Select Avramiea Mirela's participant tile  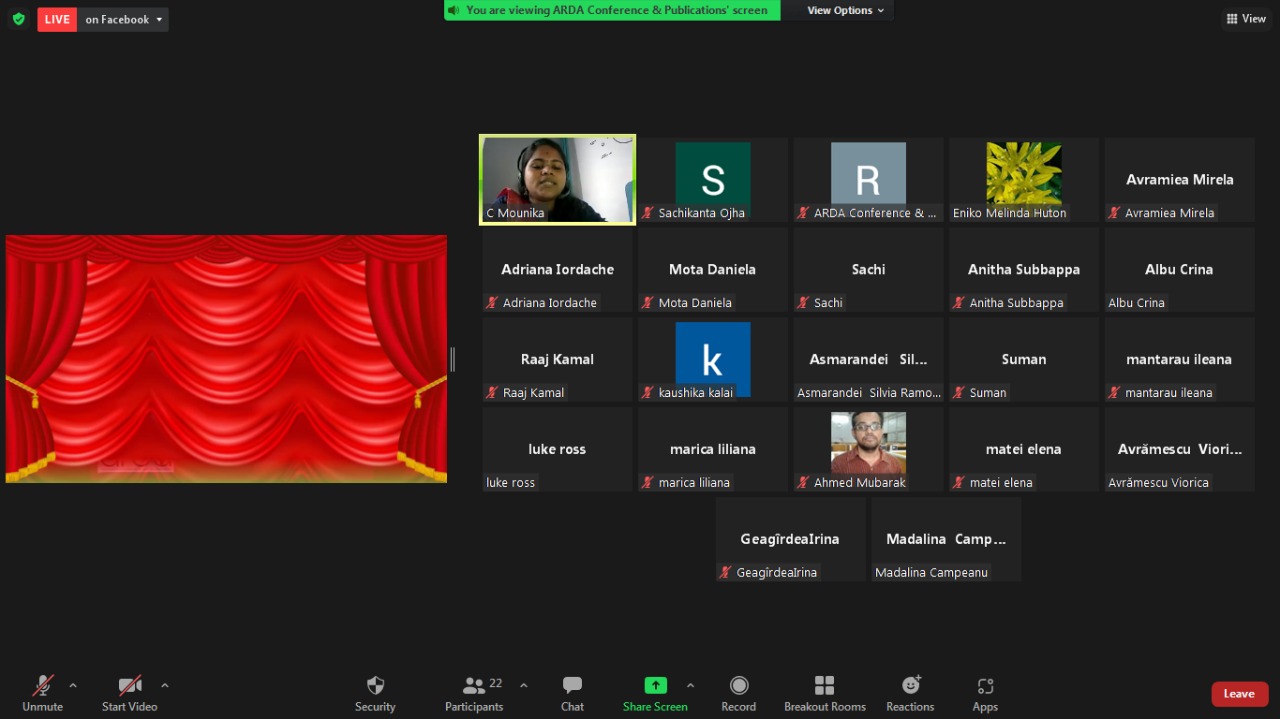point(1180,180)
